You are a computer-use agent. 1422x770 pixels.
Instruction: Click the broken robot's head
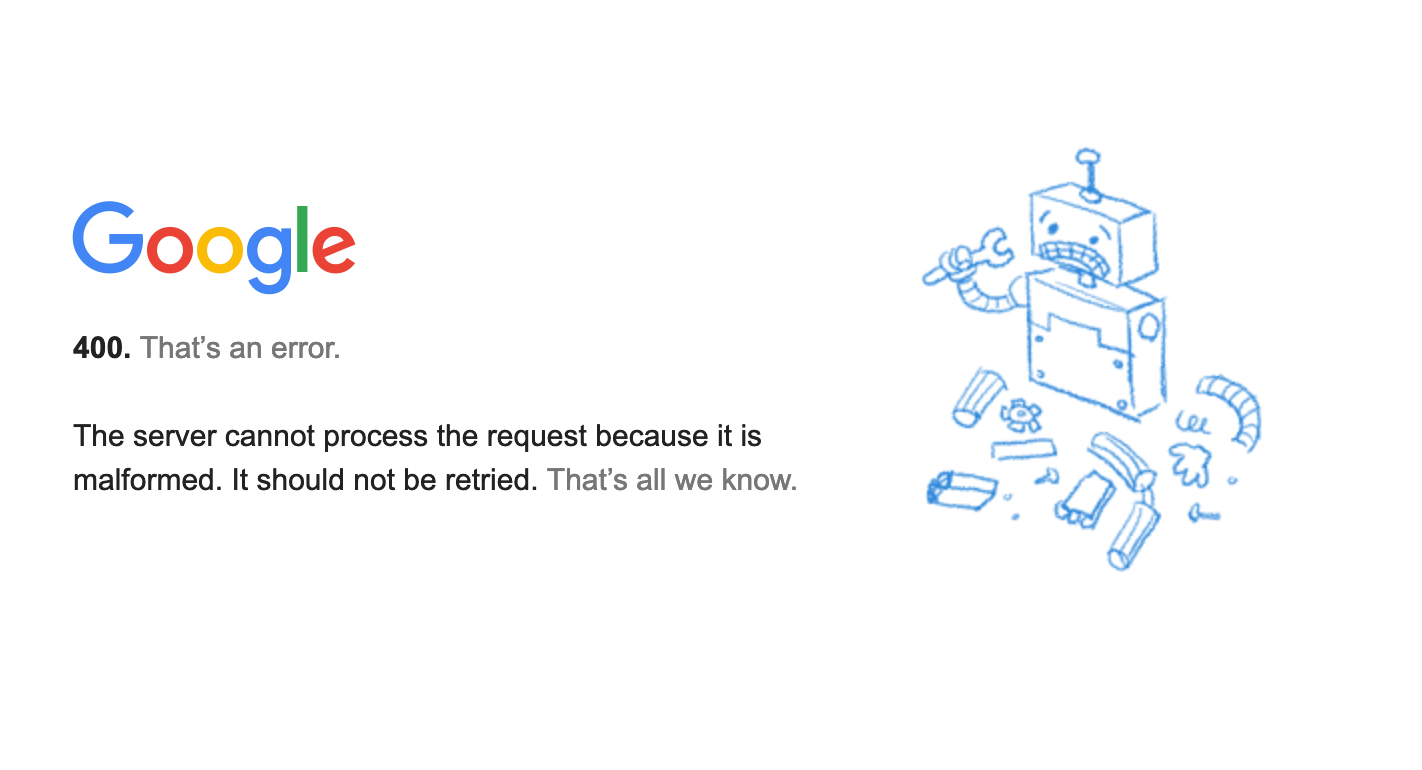click(1092, 234)
